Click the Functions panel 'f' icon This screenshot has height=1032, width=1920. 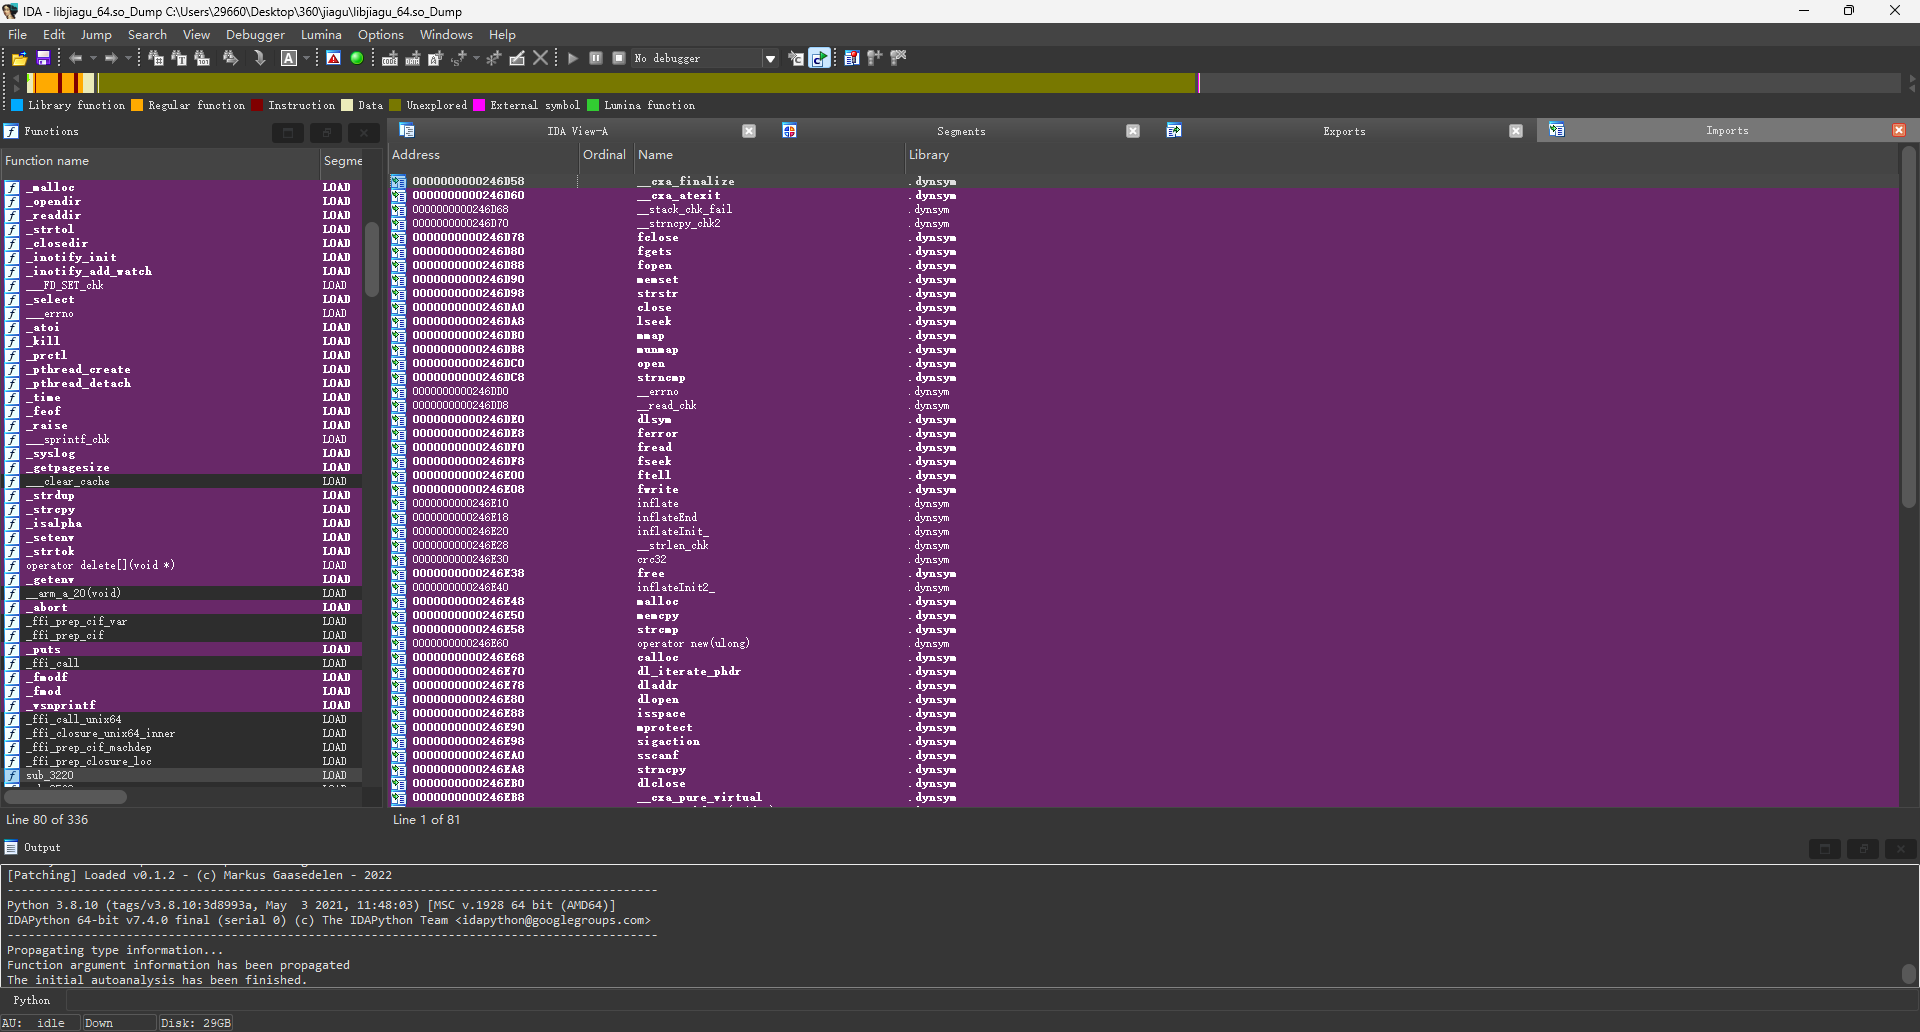11,131
